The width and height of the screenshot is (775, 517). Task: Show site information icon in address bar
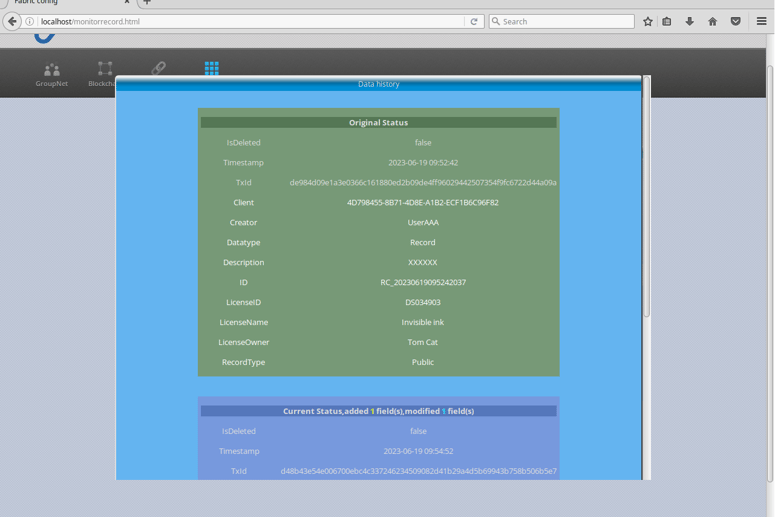click(30, 21)
